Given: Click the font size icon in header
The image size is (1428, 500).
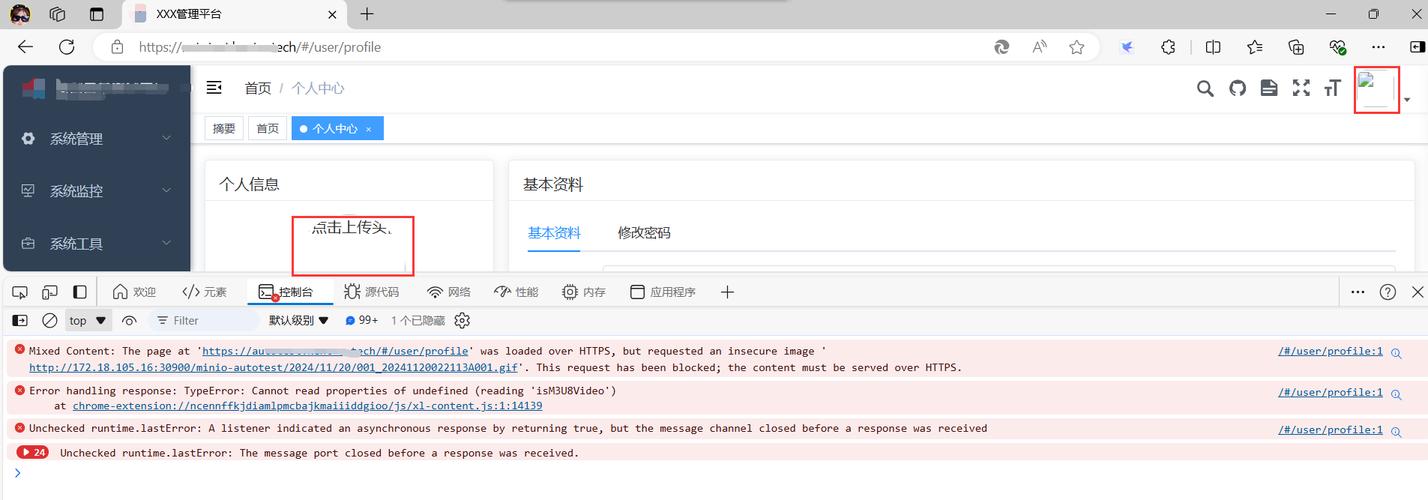Looking at the screenshot, I should pyautogui.click(x=1331, y=88).
